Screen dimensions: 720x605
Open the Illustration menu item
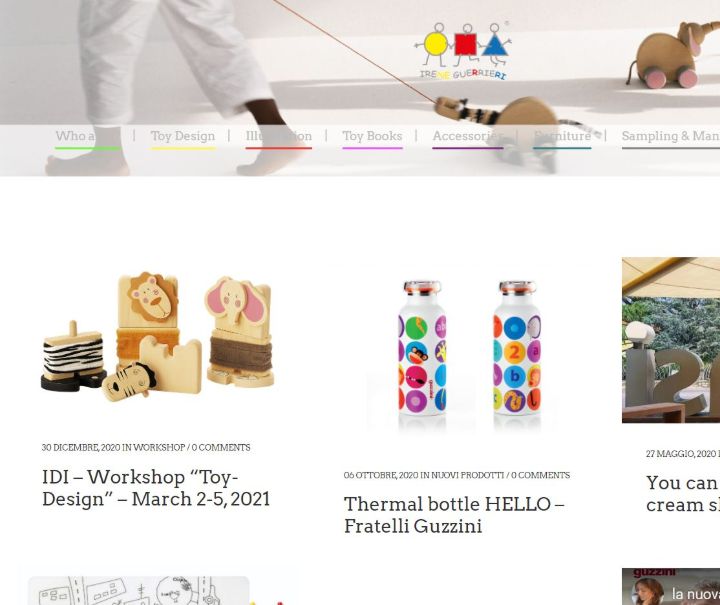pyautogui.click(x=279, y=136)
